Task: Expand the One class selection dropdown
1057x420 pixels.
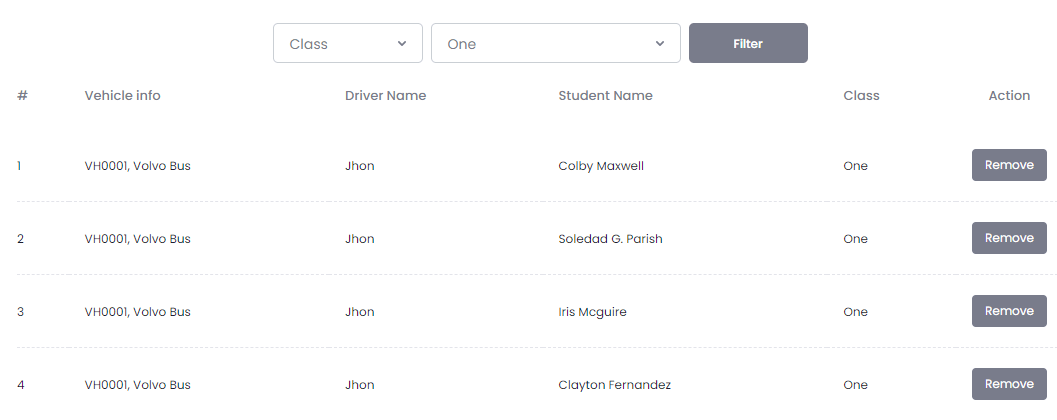Action: point(555,44)
